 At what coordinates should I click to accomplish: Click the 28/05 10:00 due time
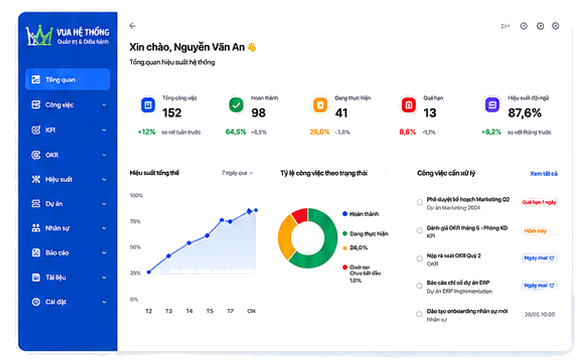[x=539, y=314]
